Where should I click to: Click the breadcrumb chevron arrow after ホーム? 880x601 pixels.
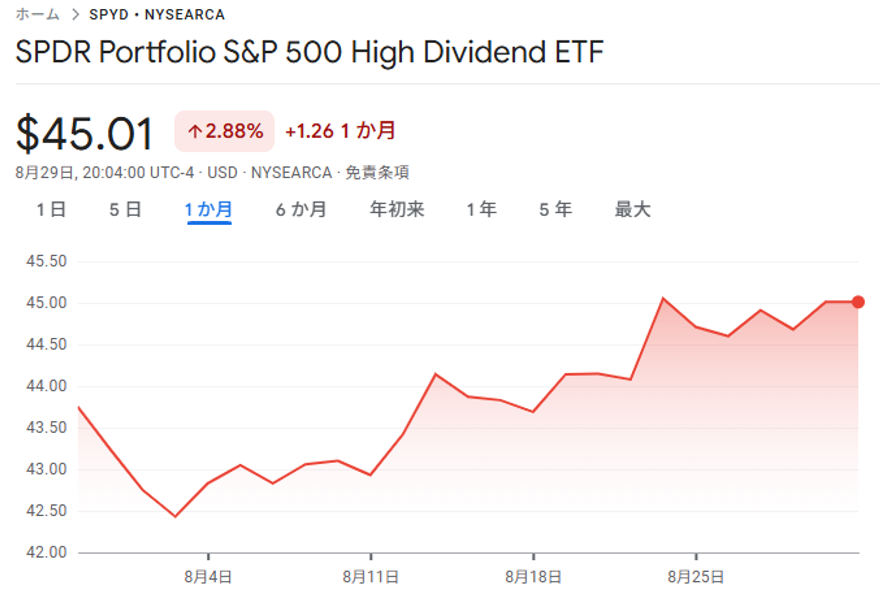(x=75, y=15)
